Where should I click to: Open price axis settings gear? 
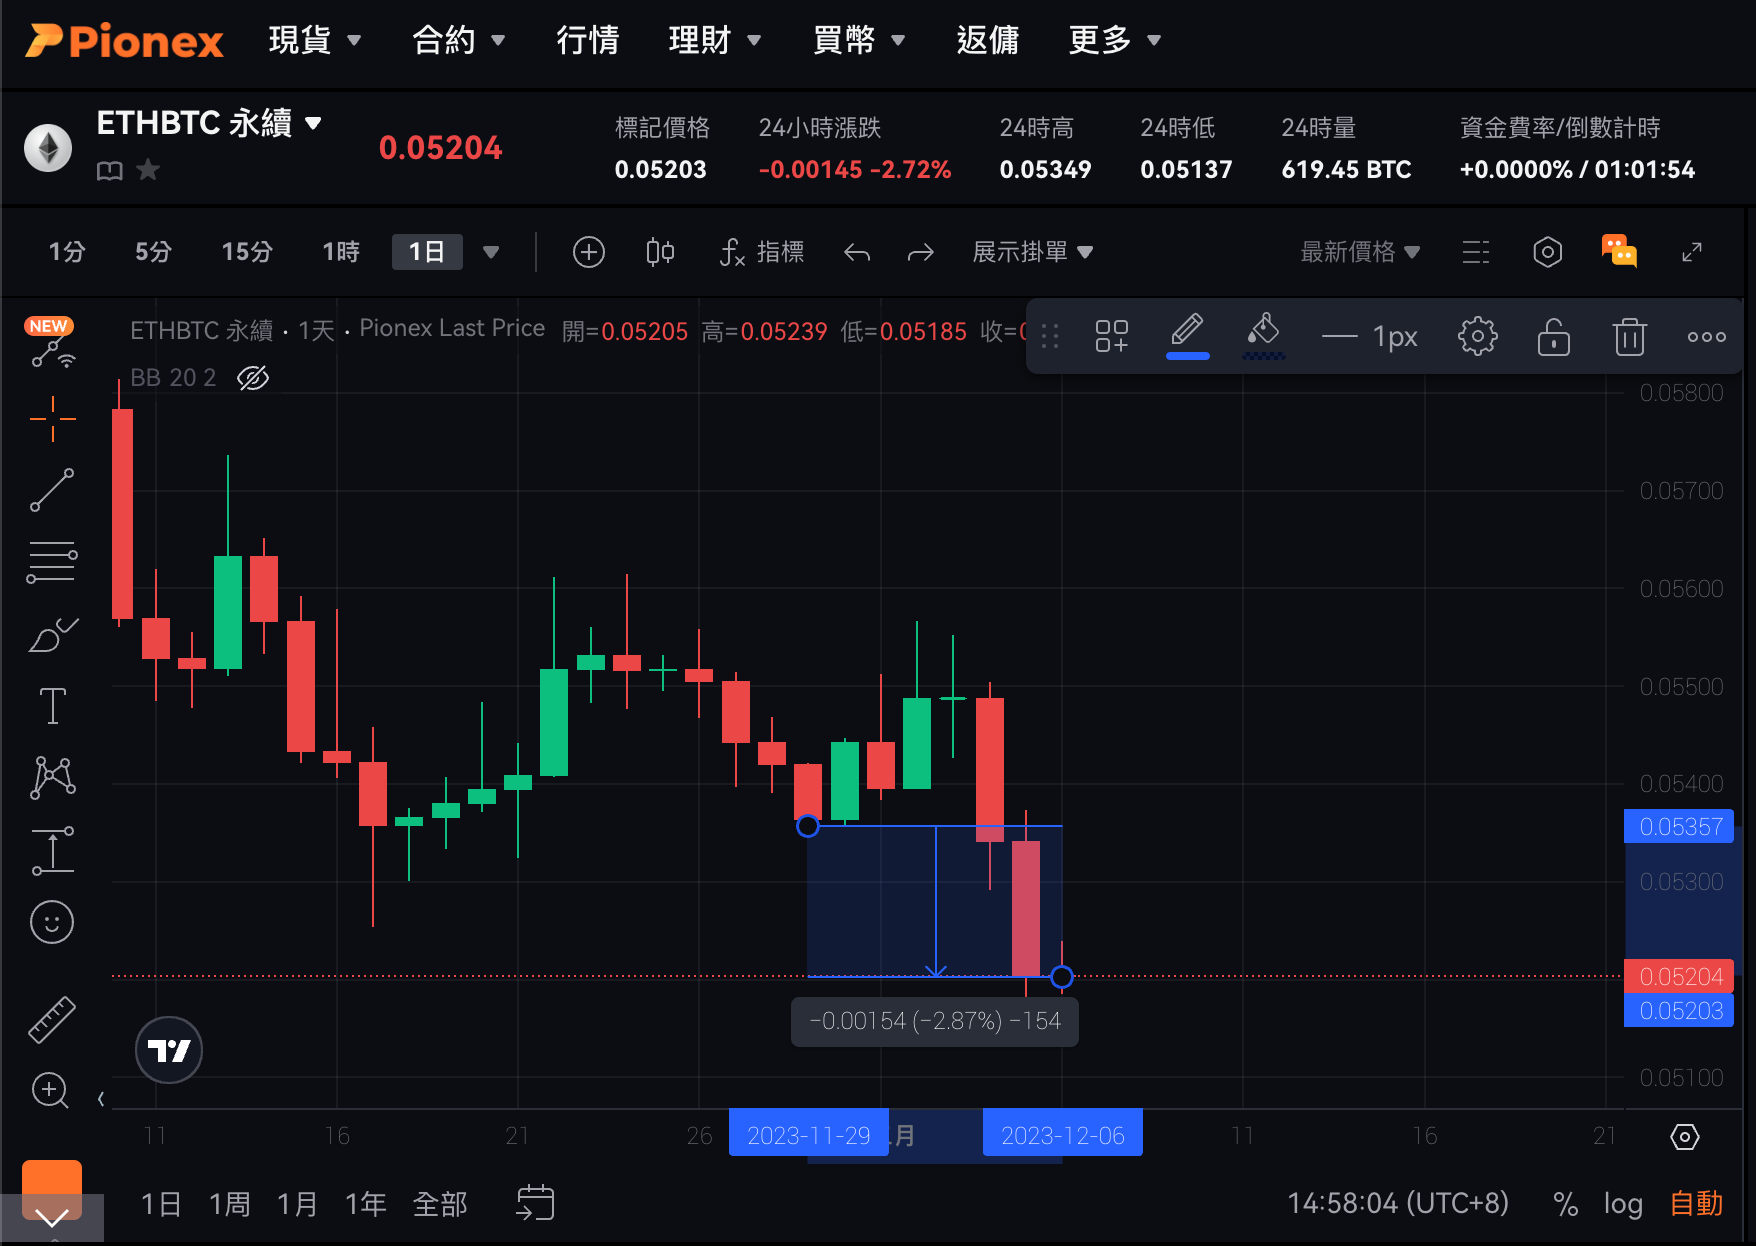tap(1685, 1137)
